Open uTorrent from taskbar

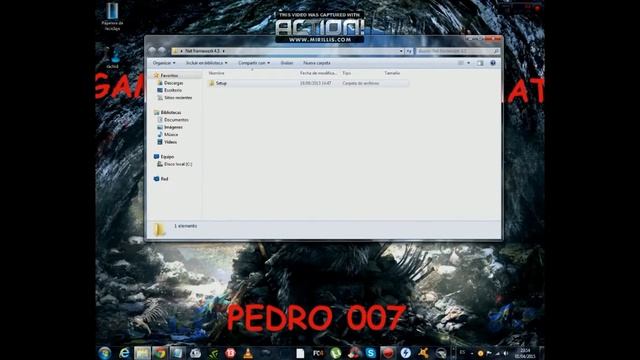click(x=336, y=353)
